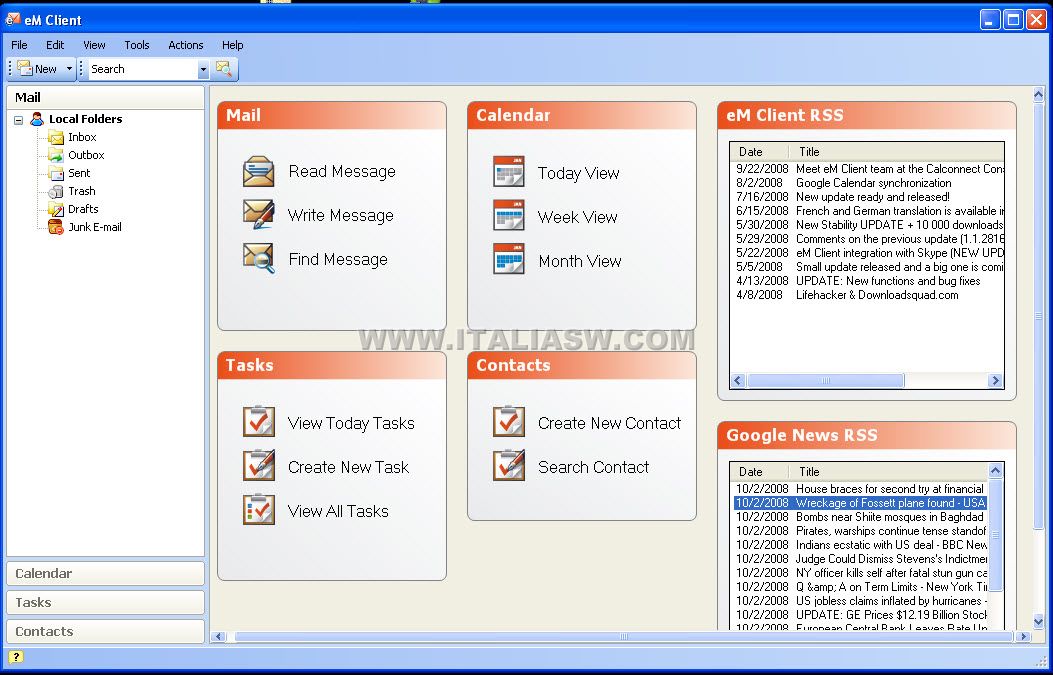Image resolution: width=1053 pixels, height=675 pixels.
Task: Click the Sent folder icon
Action: click(56, 173)
